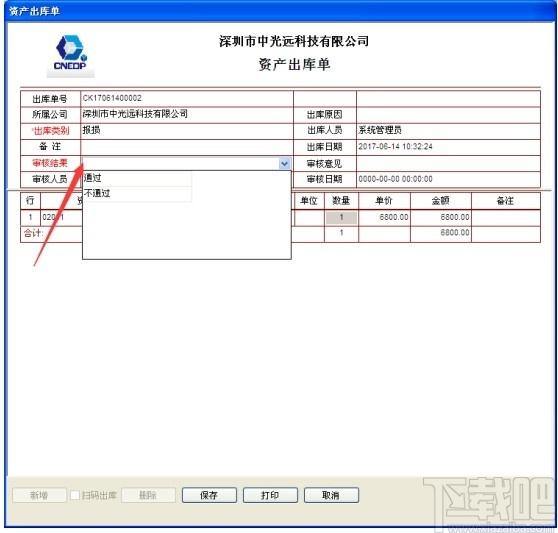
Task: Click the 打印 button
Action: [270, 495]
